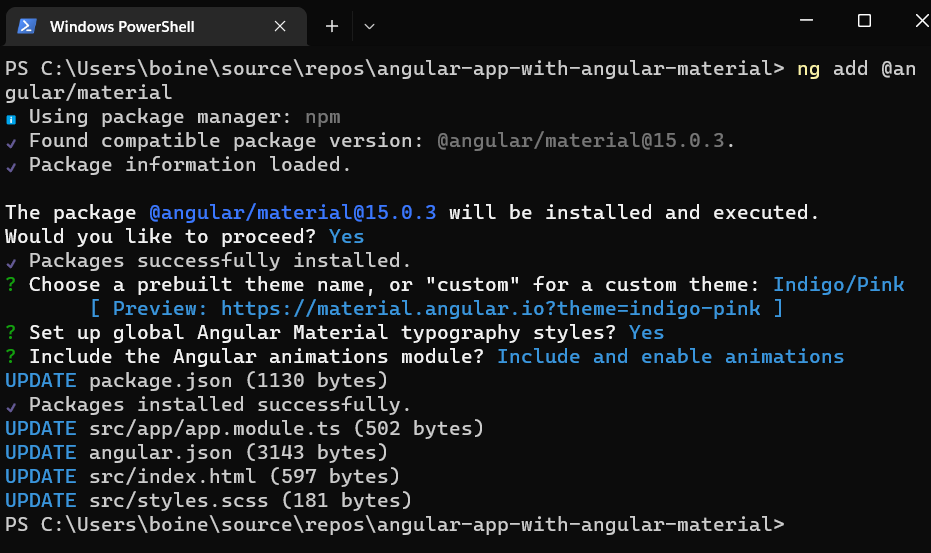Click the checkmark beside Found compatible package version
The height and width of the screenshot is (553, 931).
(x=11, y=143)
